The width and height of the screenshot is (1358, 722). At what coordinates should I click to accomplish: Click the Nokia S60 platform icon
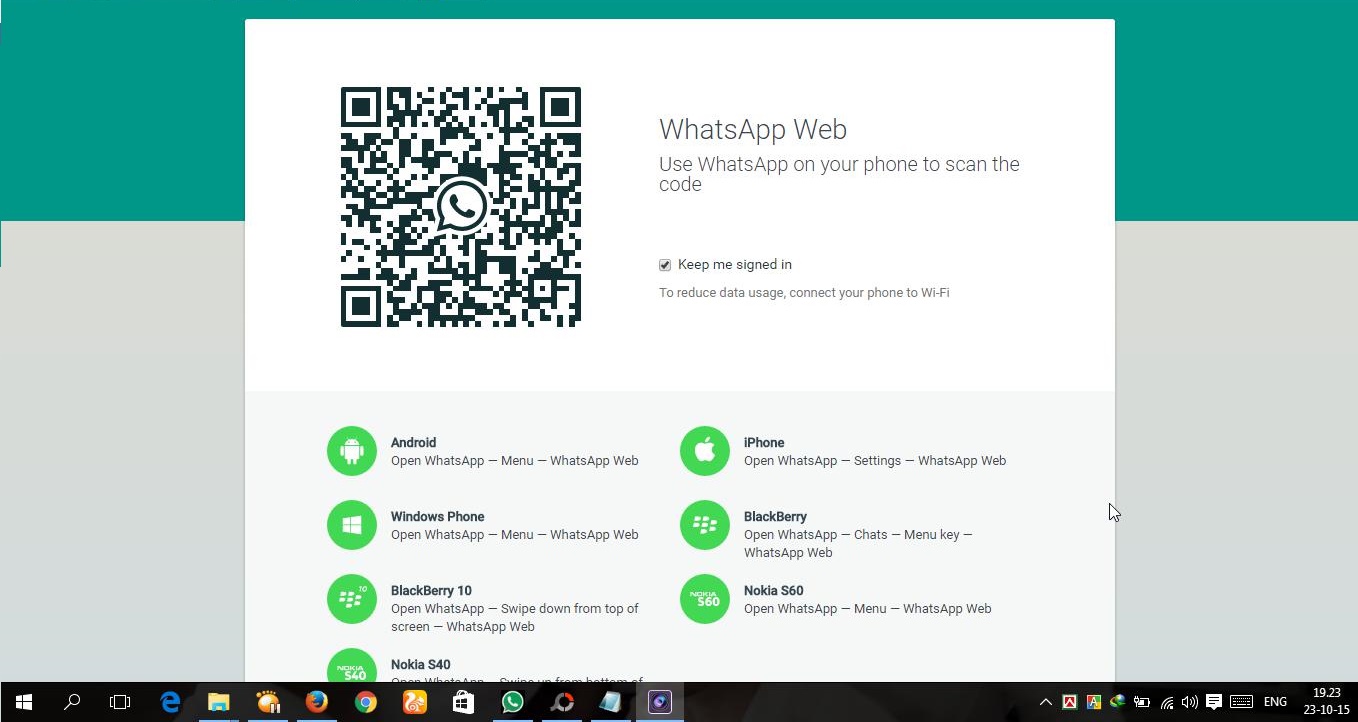(705, 599)
